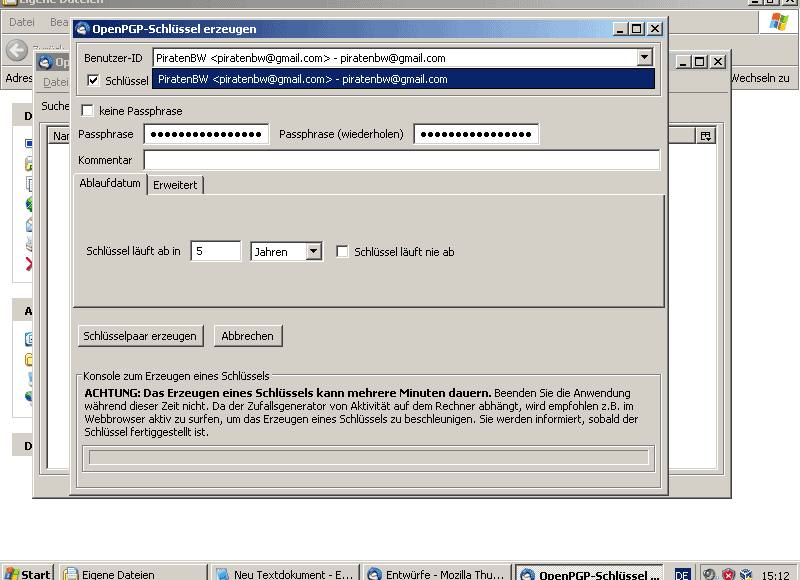Open the Erweitert tab

175,185
